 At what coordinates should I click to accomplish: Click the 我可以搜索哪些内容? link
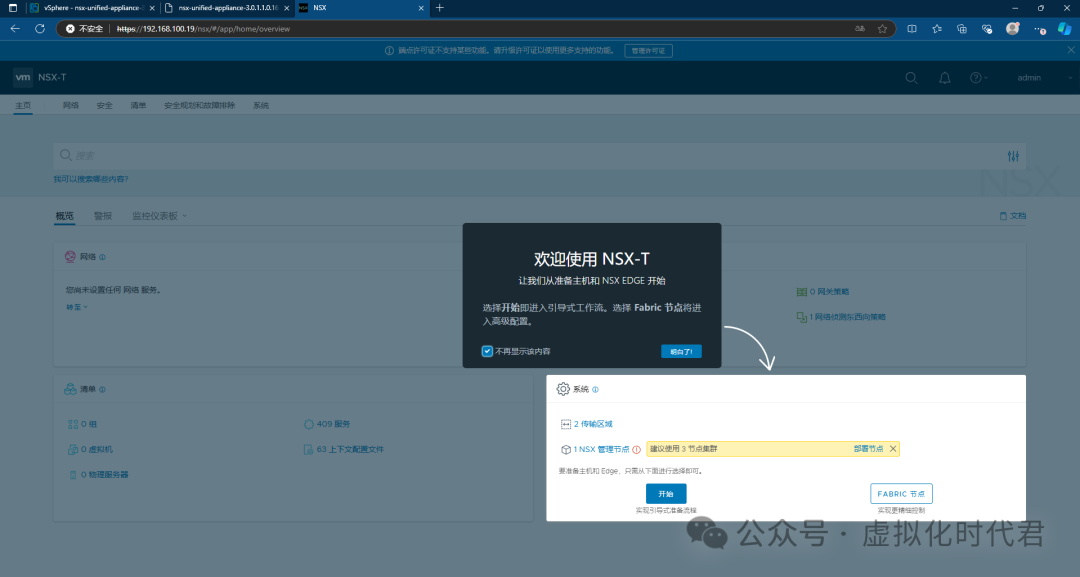click(x=91, y=179)
